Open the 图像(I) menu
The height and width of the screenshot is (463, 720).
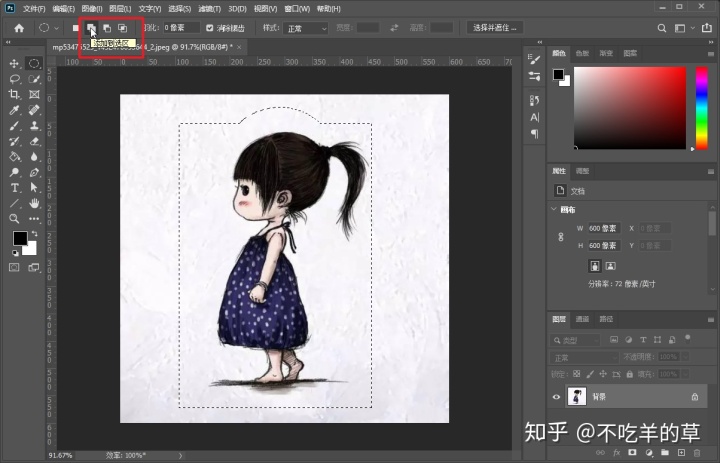(91, 9)
